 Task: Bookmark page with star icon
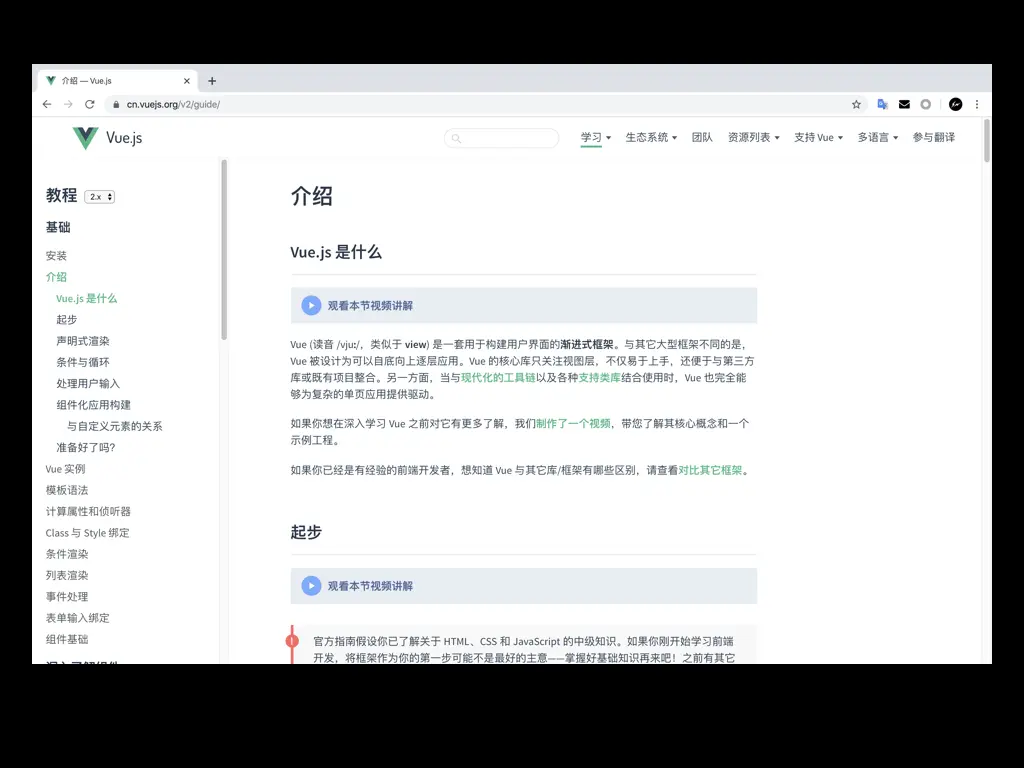click(x=856, y=104)
